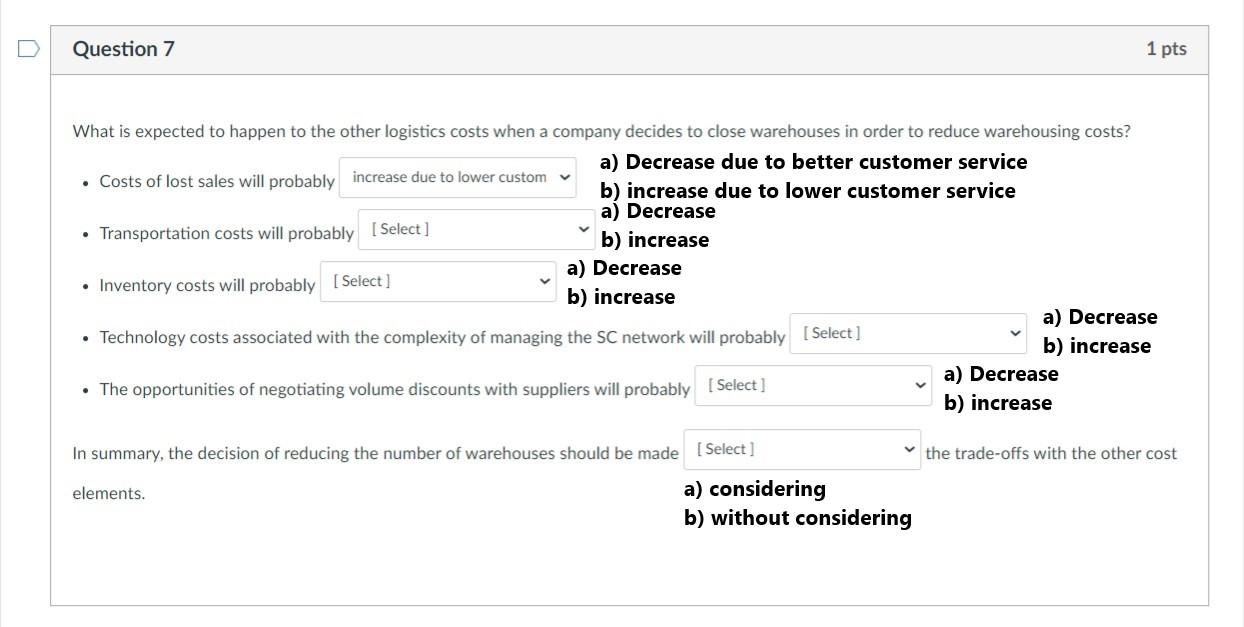This screenshot has height=627, width=1244.
Task: Click 'Inventory costs will probably' label
Action: [x=207, y=286]
